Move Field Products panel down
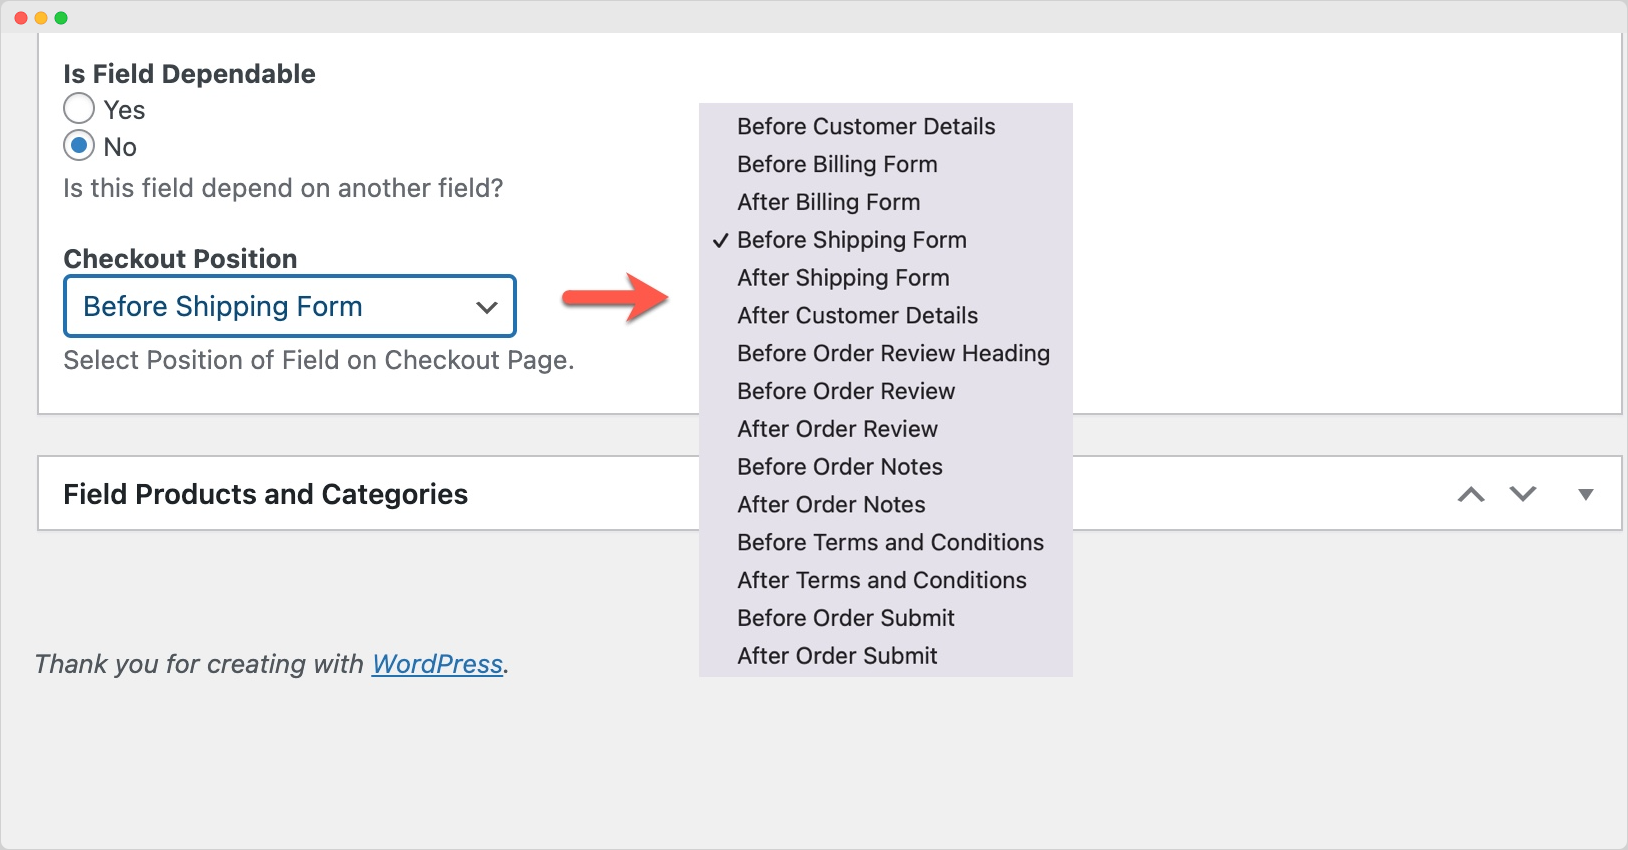This screenshot has width=1628, height=850. 1523,494
